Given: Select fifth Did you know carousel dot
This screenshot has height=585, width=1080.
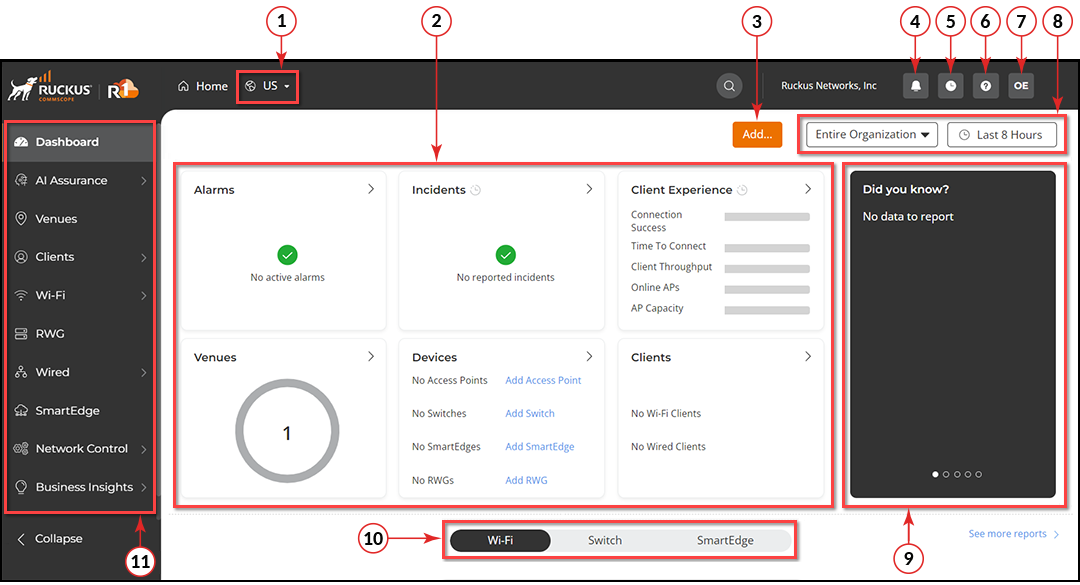Looking at the screenshot, I should (979, 474).
